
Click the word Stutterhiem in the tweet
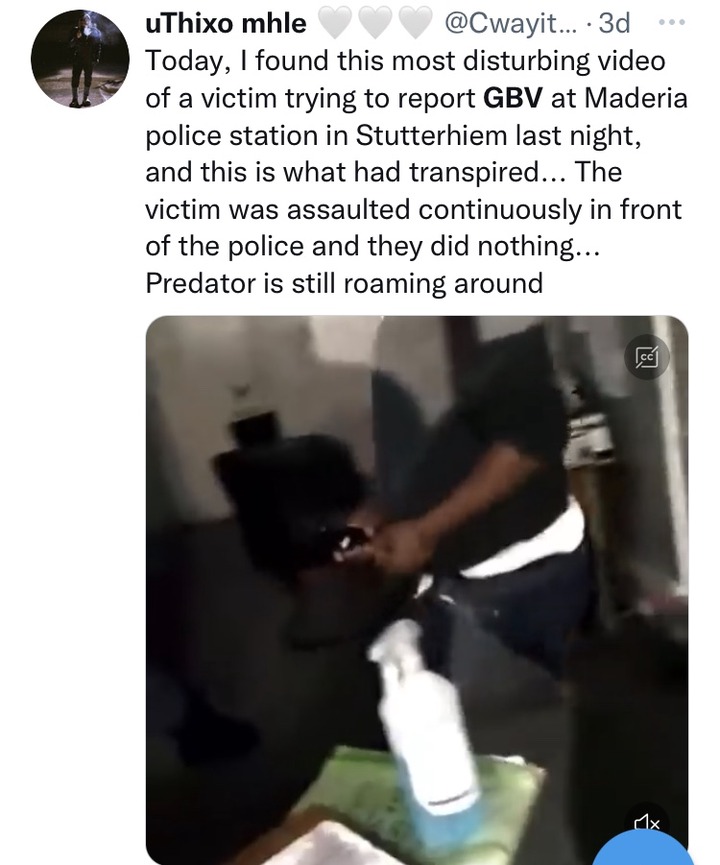pyautogui.click(x=431, y=135)
